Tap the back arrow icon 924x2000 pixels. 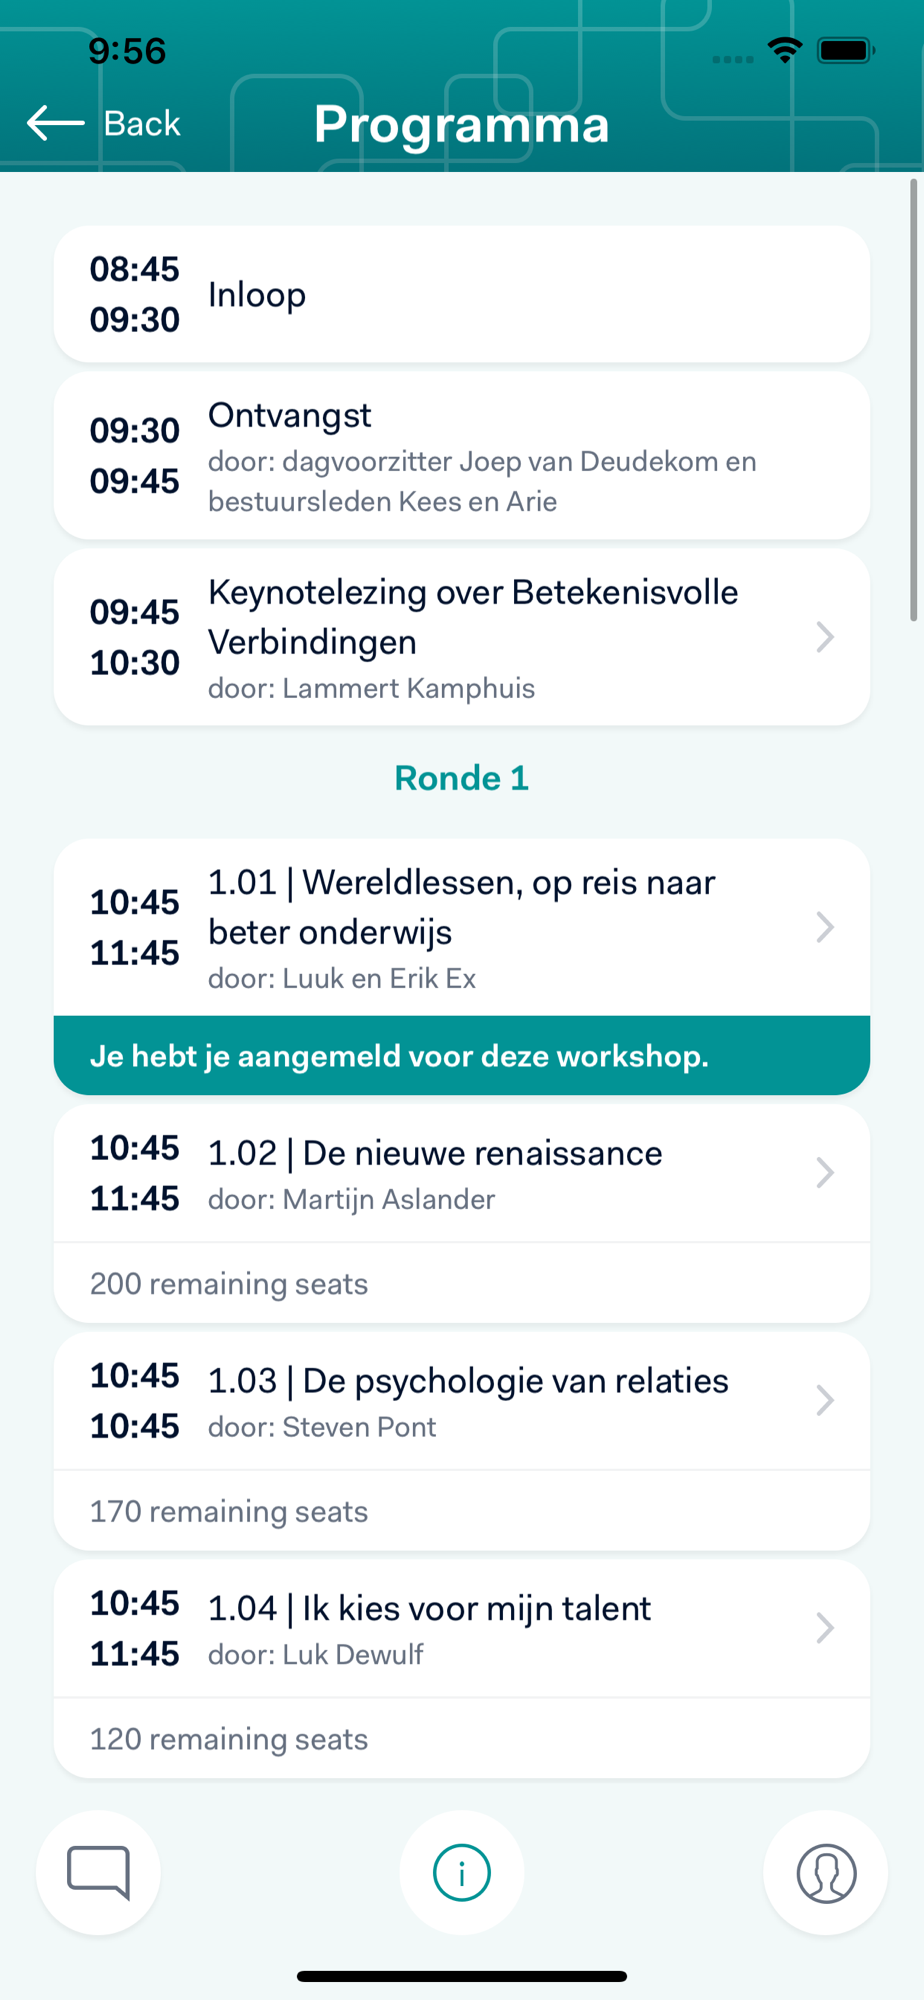tap(55, 123)
